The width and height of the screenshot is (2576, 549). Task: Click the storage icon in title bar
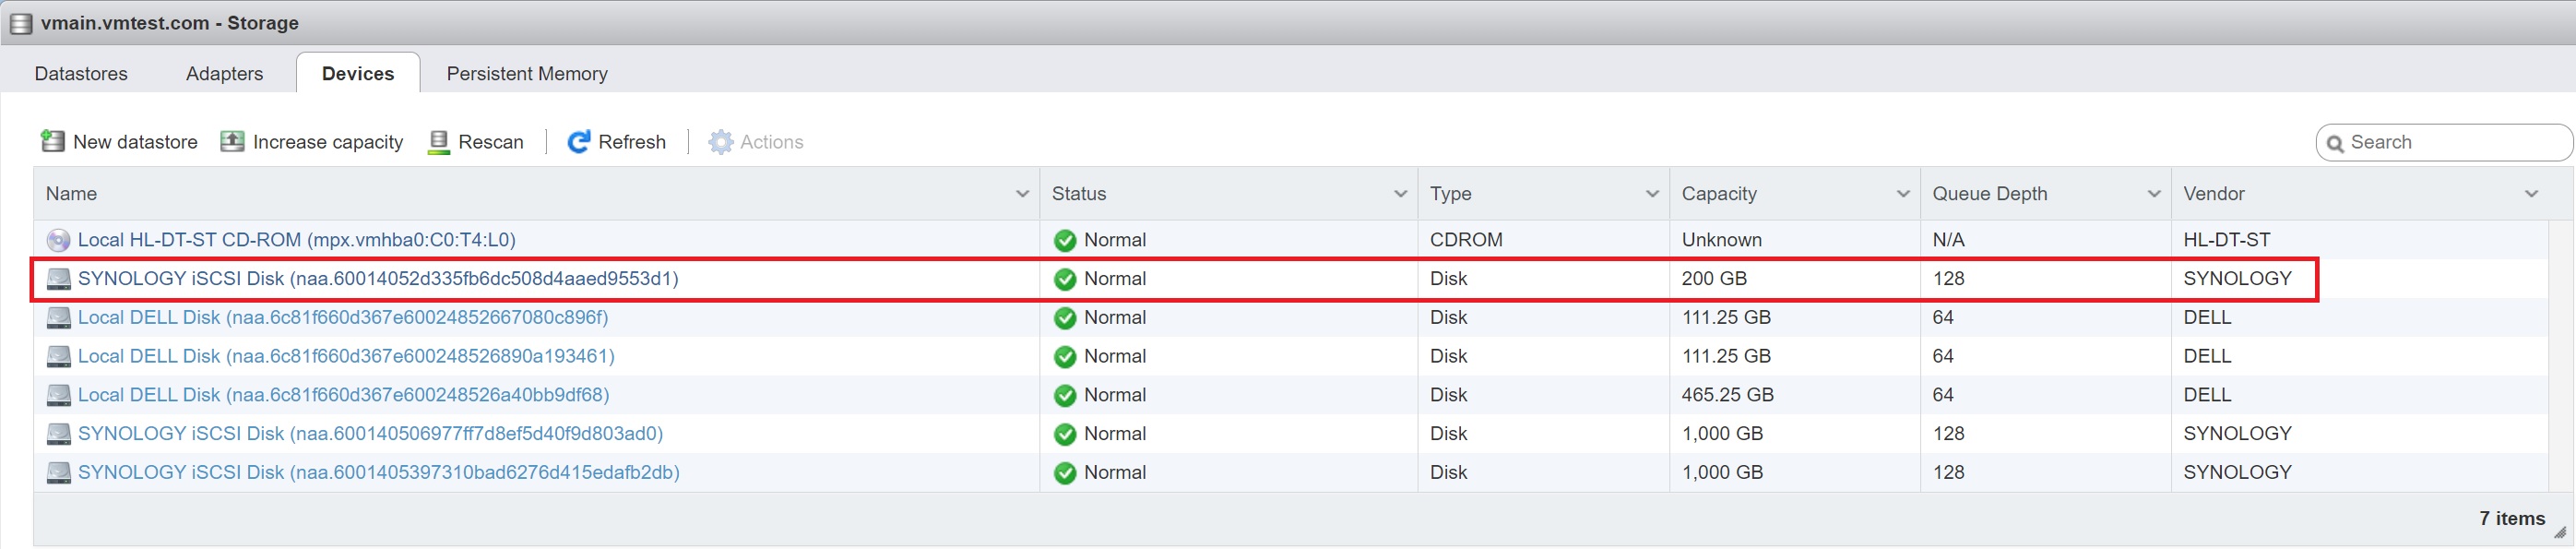20,23
